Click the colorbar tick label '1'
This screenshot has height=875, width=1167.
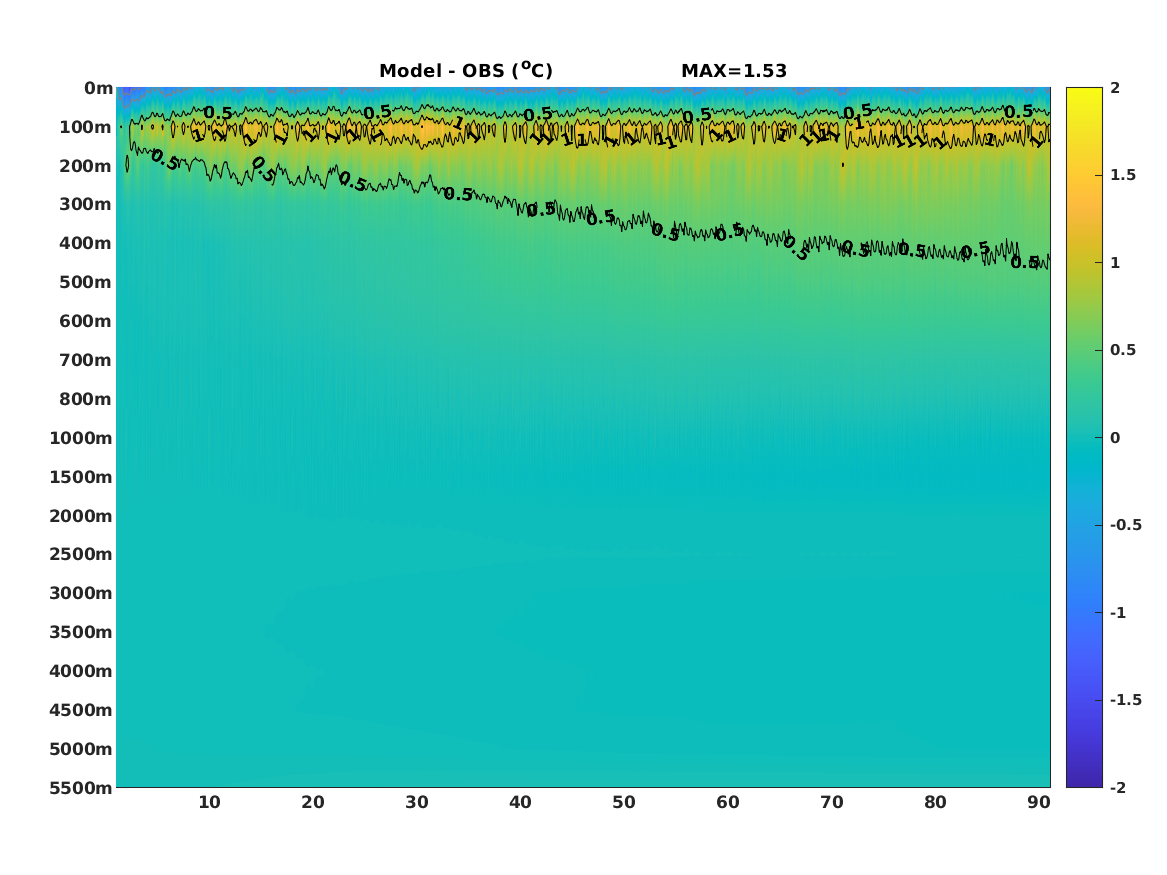pyautogui.click(x=1115, y=263)
